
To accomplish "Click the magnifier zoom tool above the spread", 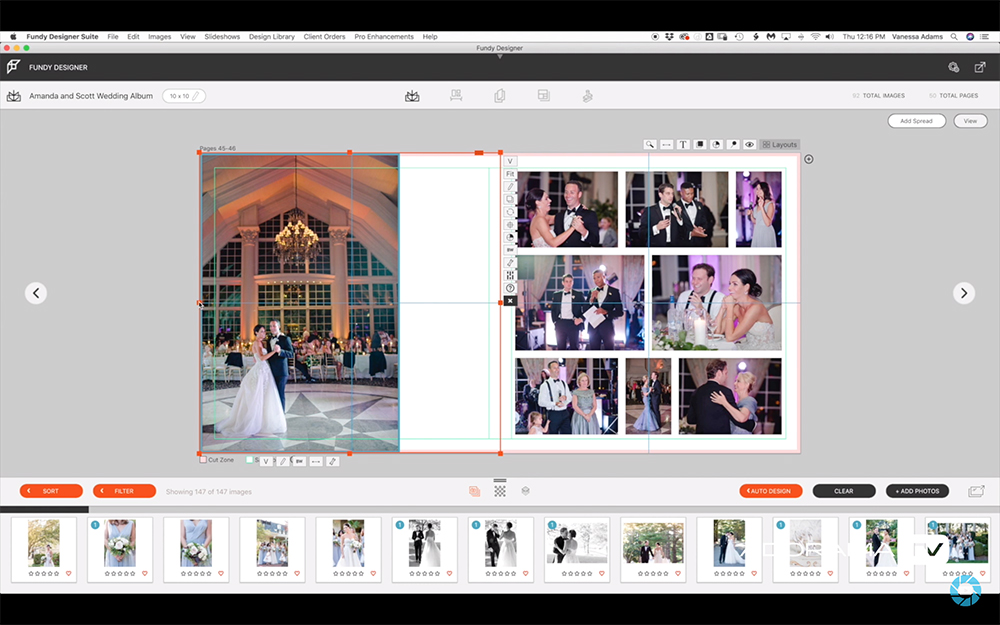I will [x=650, y=145].
